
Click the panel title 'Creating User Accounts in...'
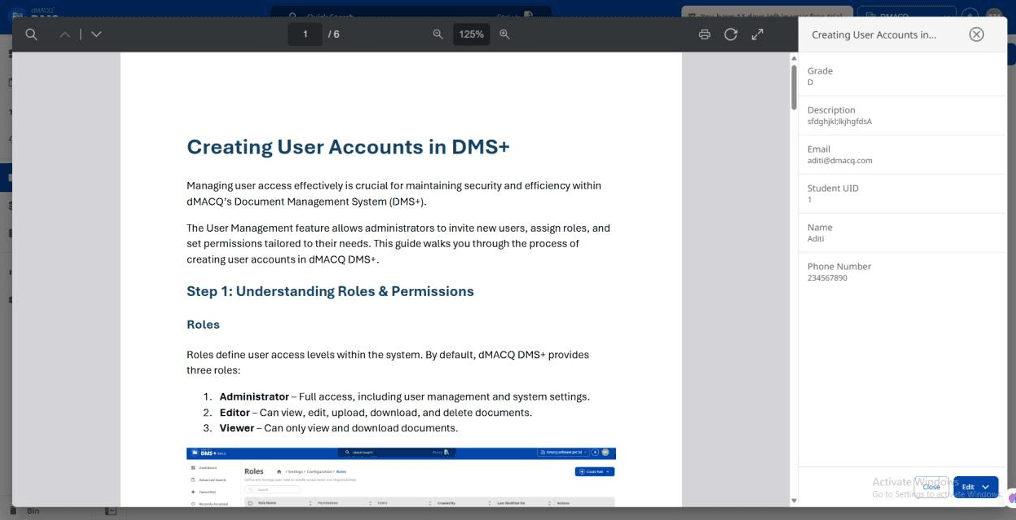tap(873, 35)
